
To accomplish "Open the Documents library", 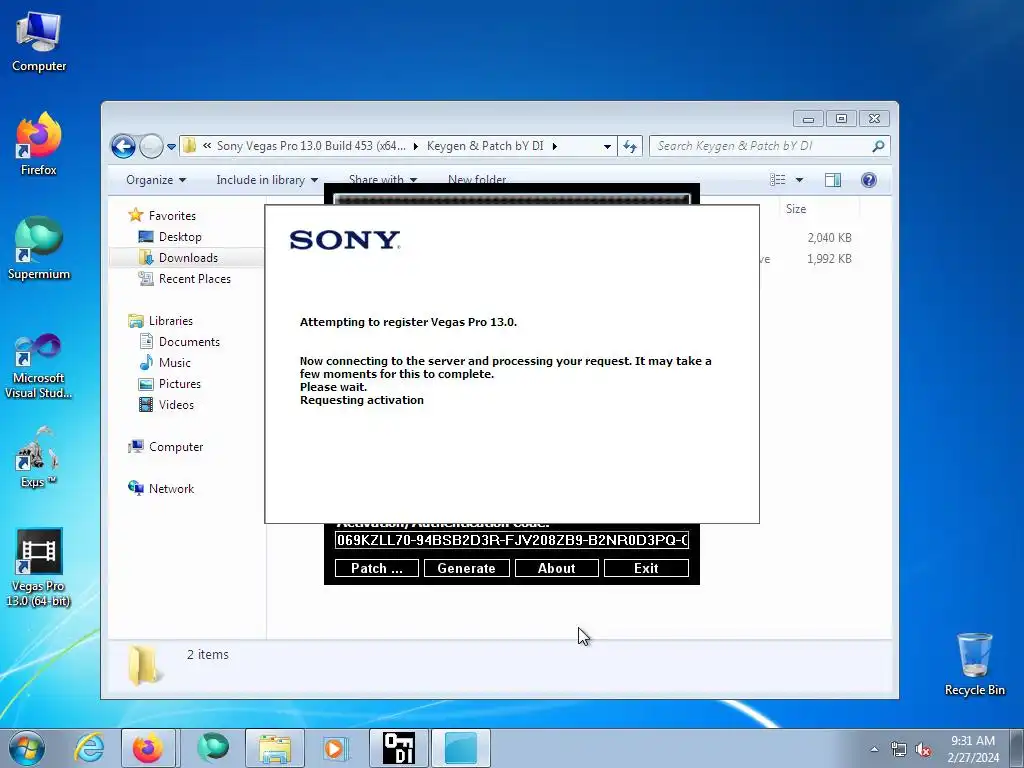I will pos(189,342).
